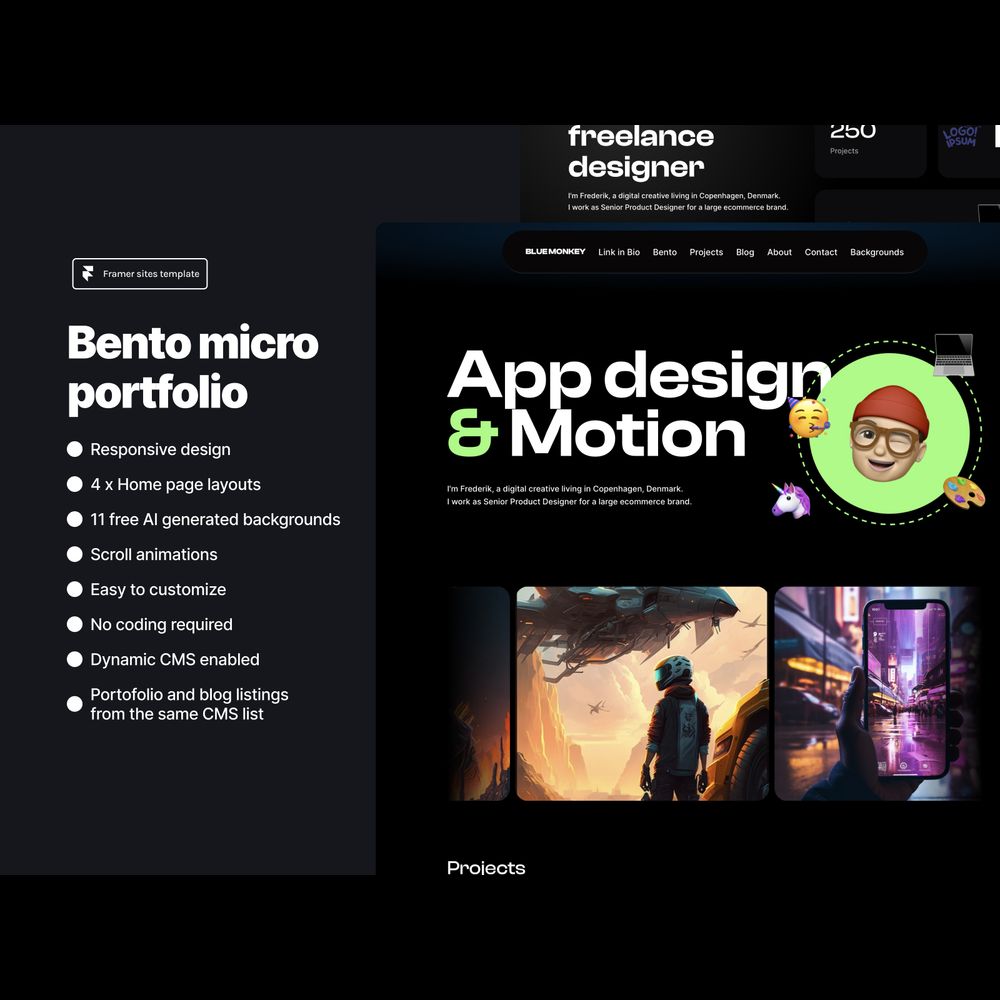Click the BLUE MONKEY brand logo

[555, 252]
